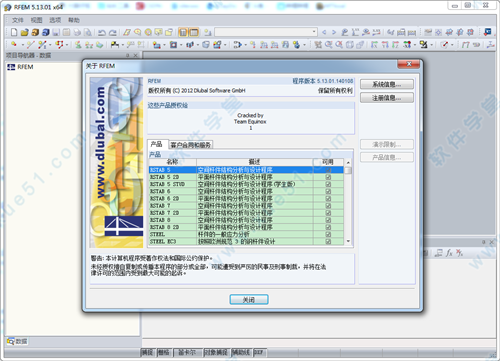Screen dimensions: 500x361
Task: Click the 演示限制... button
Action: coord(387,144)
